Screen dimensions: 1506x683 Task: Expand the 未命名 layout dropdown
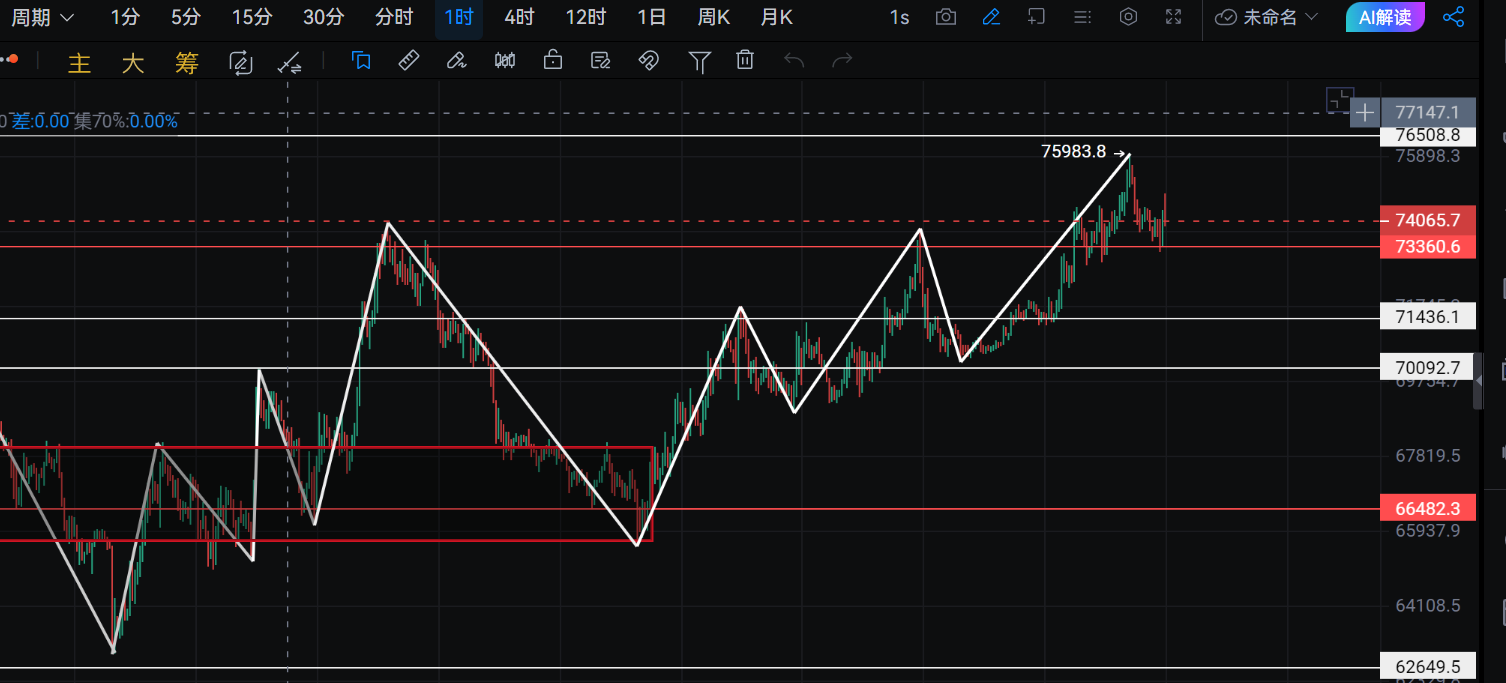click(x=1268, y=17)
